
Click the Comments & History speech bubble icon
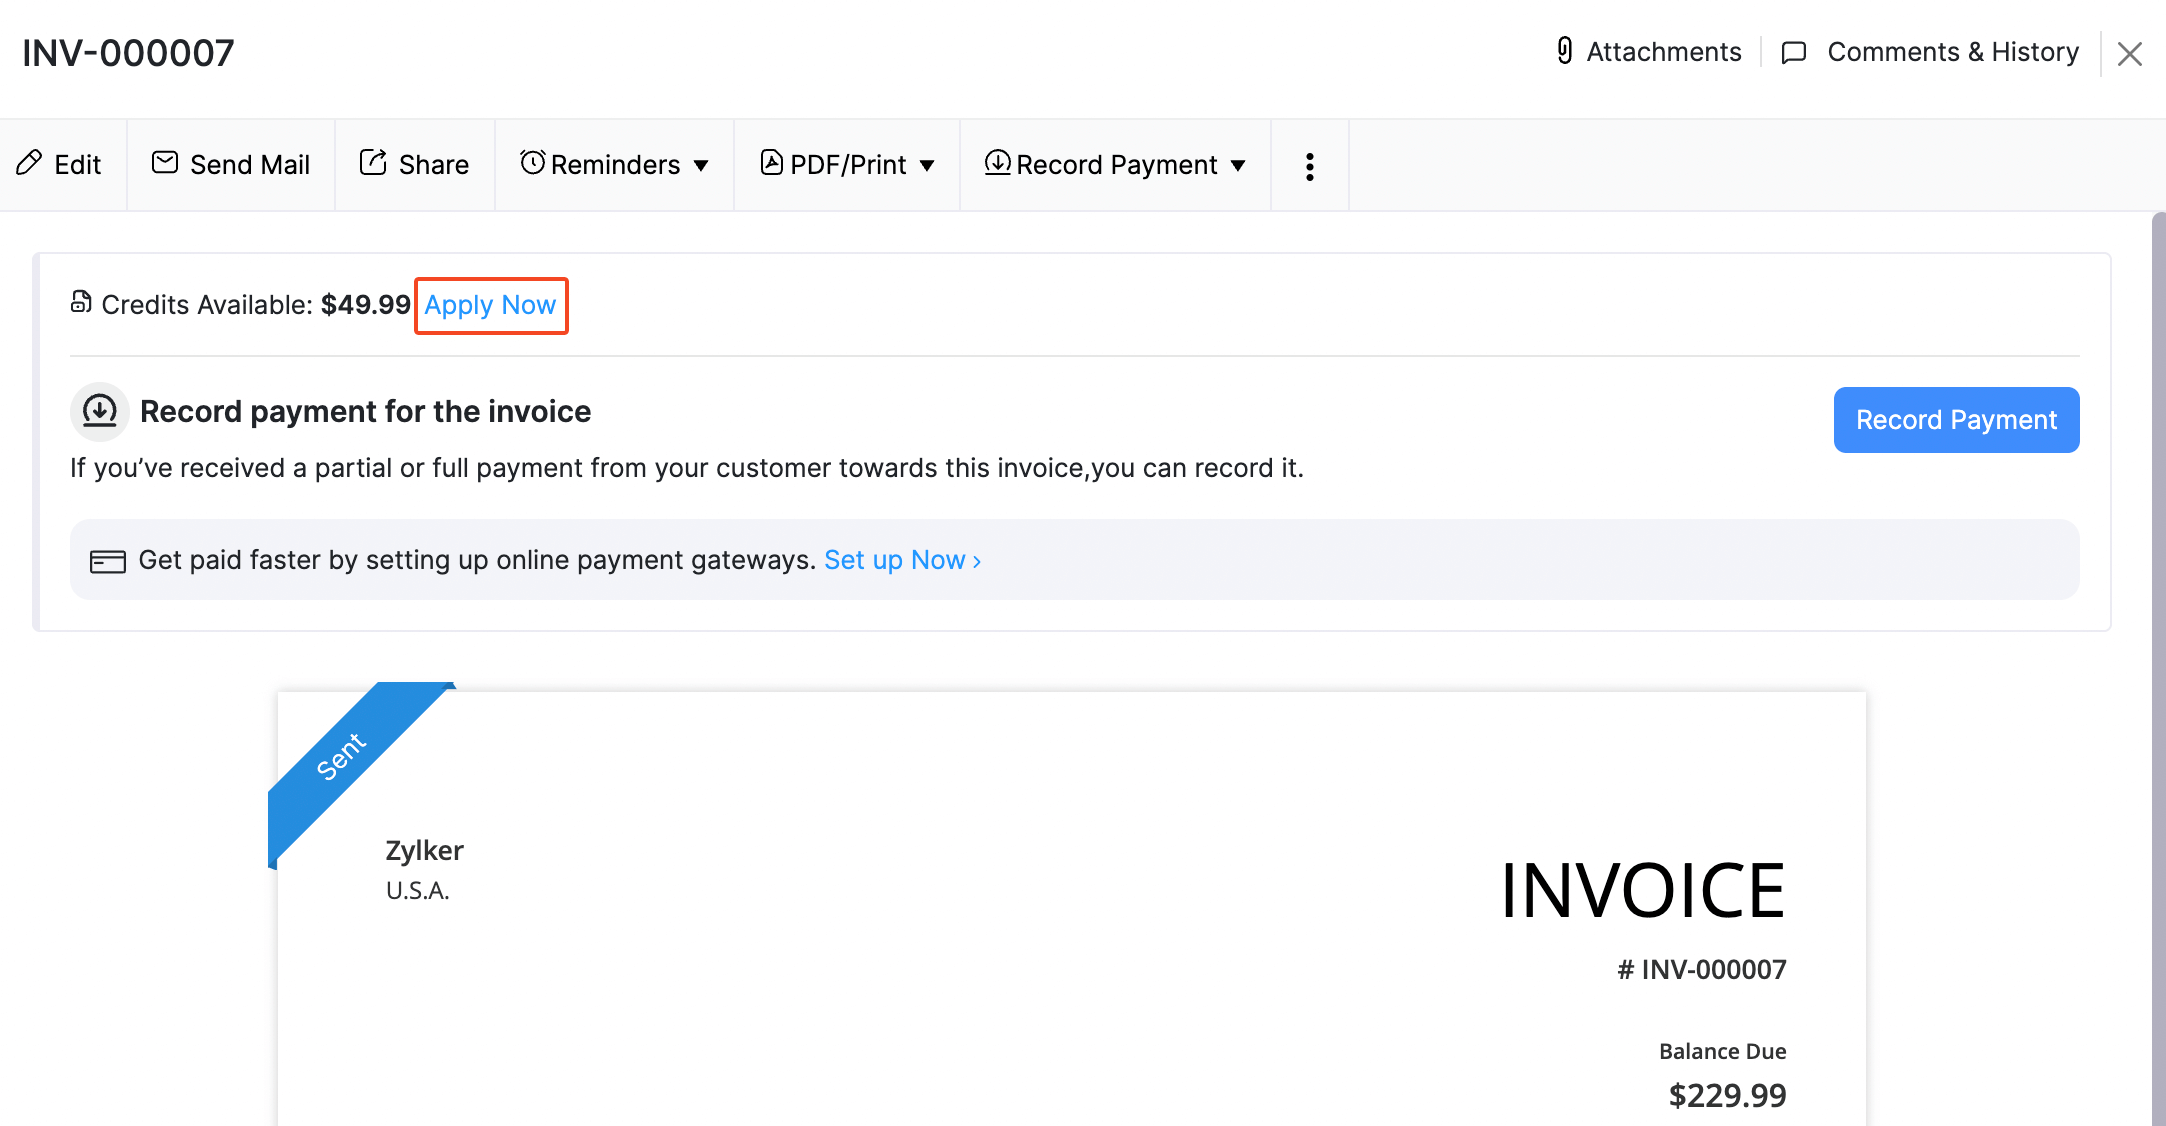(1793, 52)
